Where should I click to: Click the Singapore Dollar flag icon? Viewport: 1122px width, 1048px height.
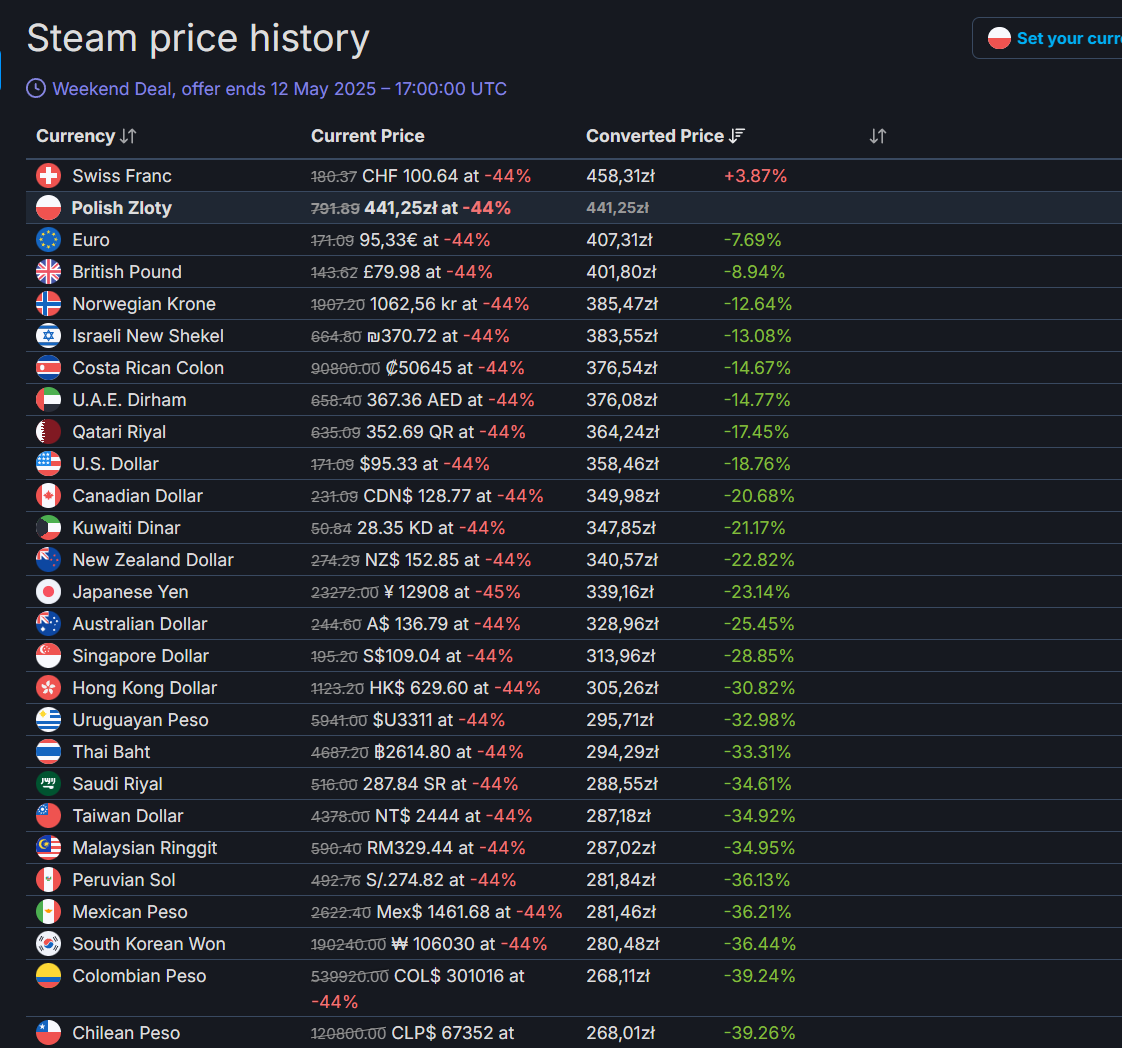tap(49, 656)
